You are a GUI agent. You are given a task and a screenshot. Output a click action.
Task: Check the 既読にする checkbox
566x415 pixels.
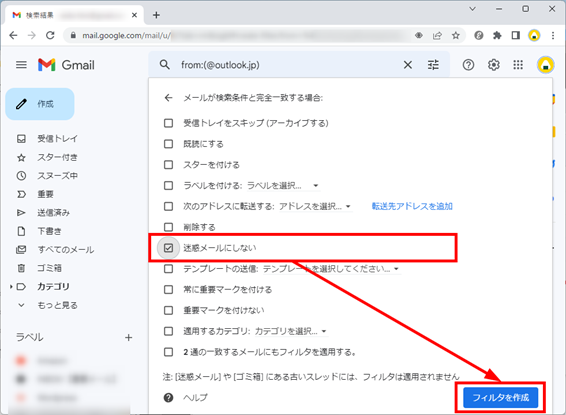coord(168,144)
